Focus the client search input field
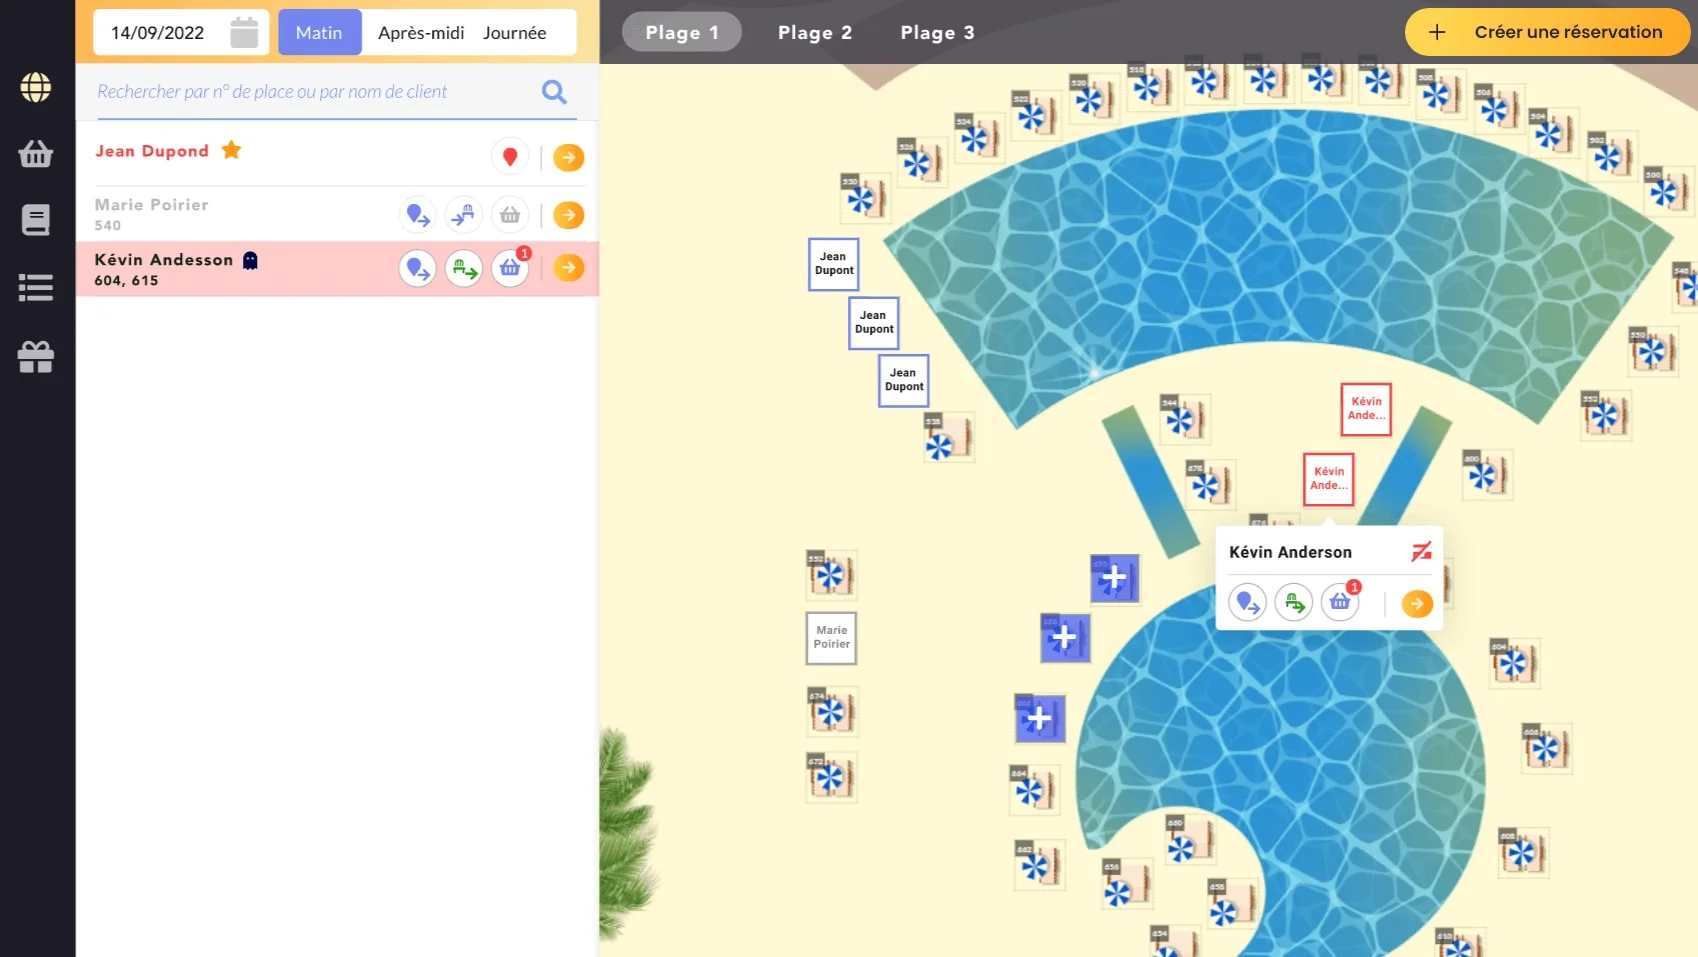 click(x=310, y=92)
